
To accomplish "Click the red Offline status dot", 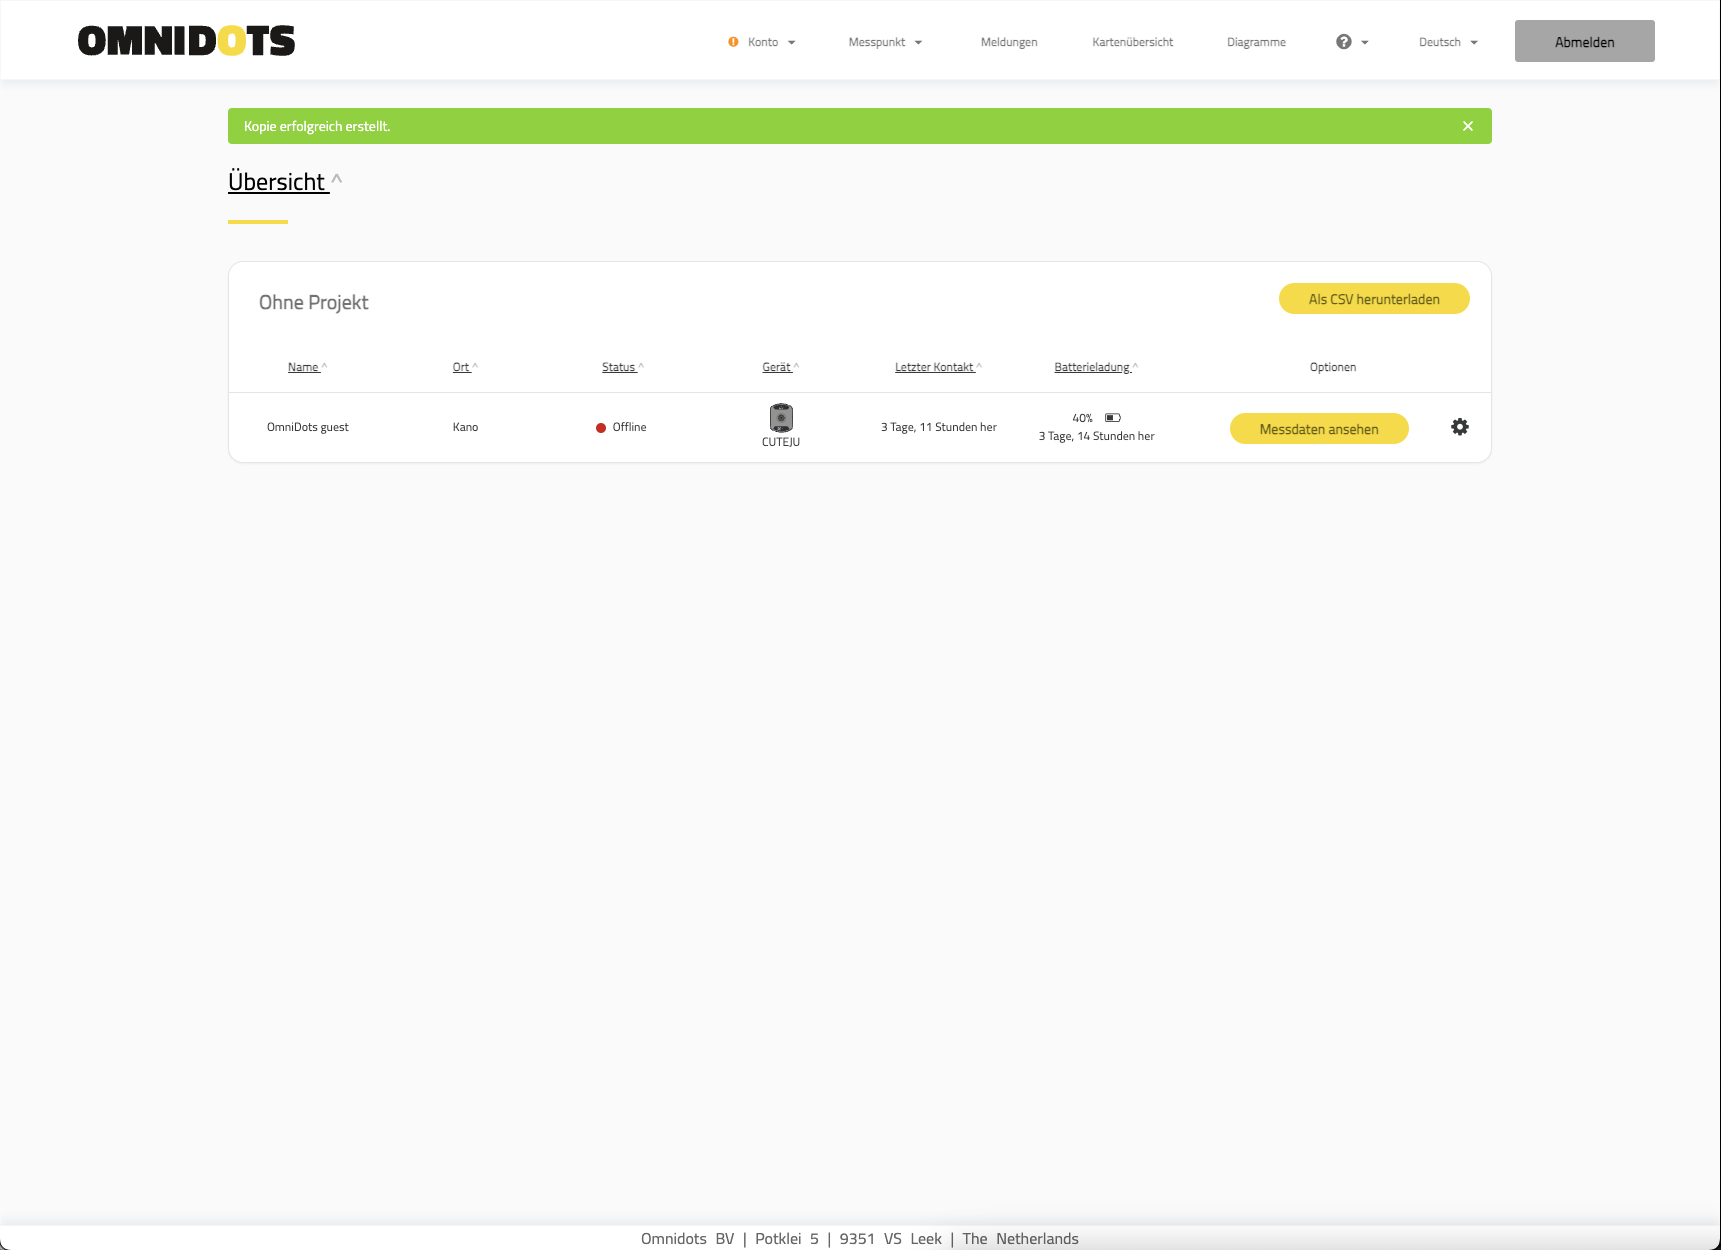I will (x=601, y=428).
